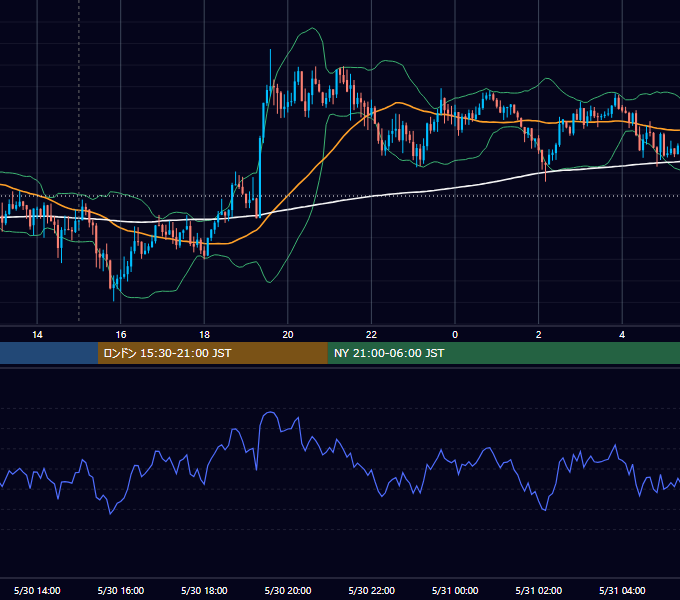Viewport: 680px width, 600px height.
Task: Click the 5/30 16:00 time label
Action: pyautogui.click(x=121, y=590)
